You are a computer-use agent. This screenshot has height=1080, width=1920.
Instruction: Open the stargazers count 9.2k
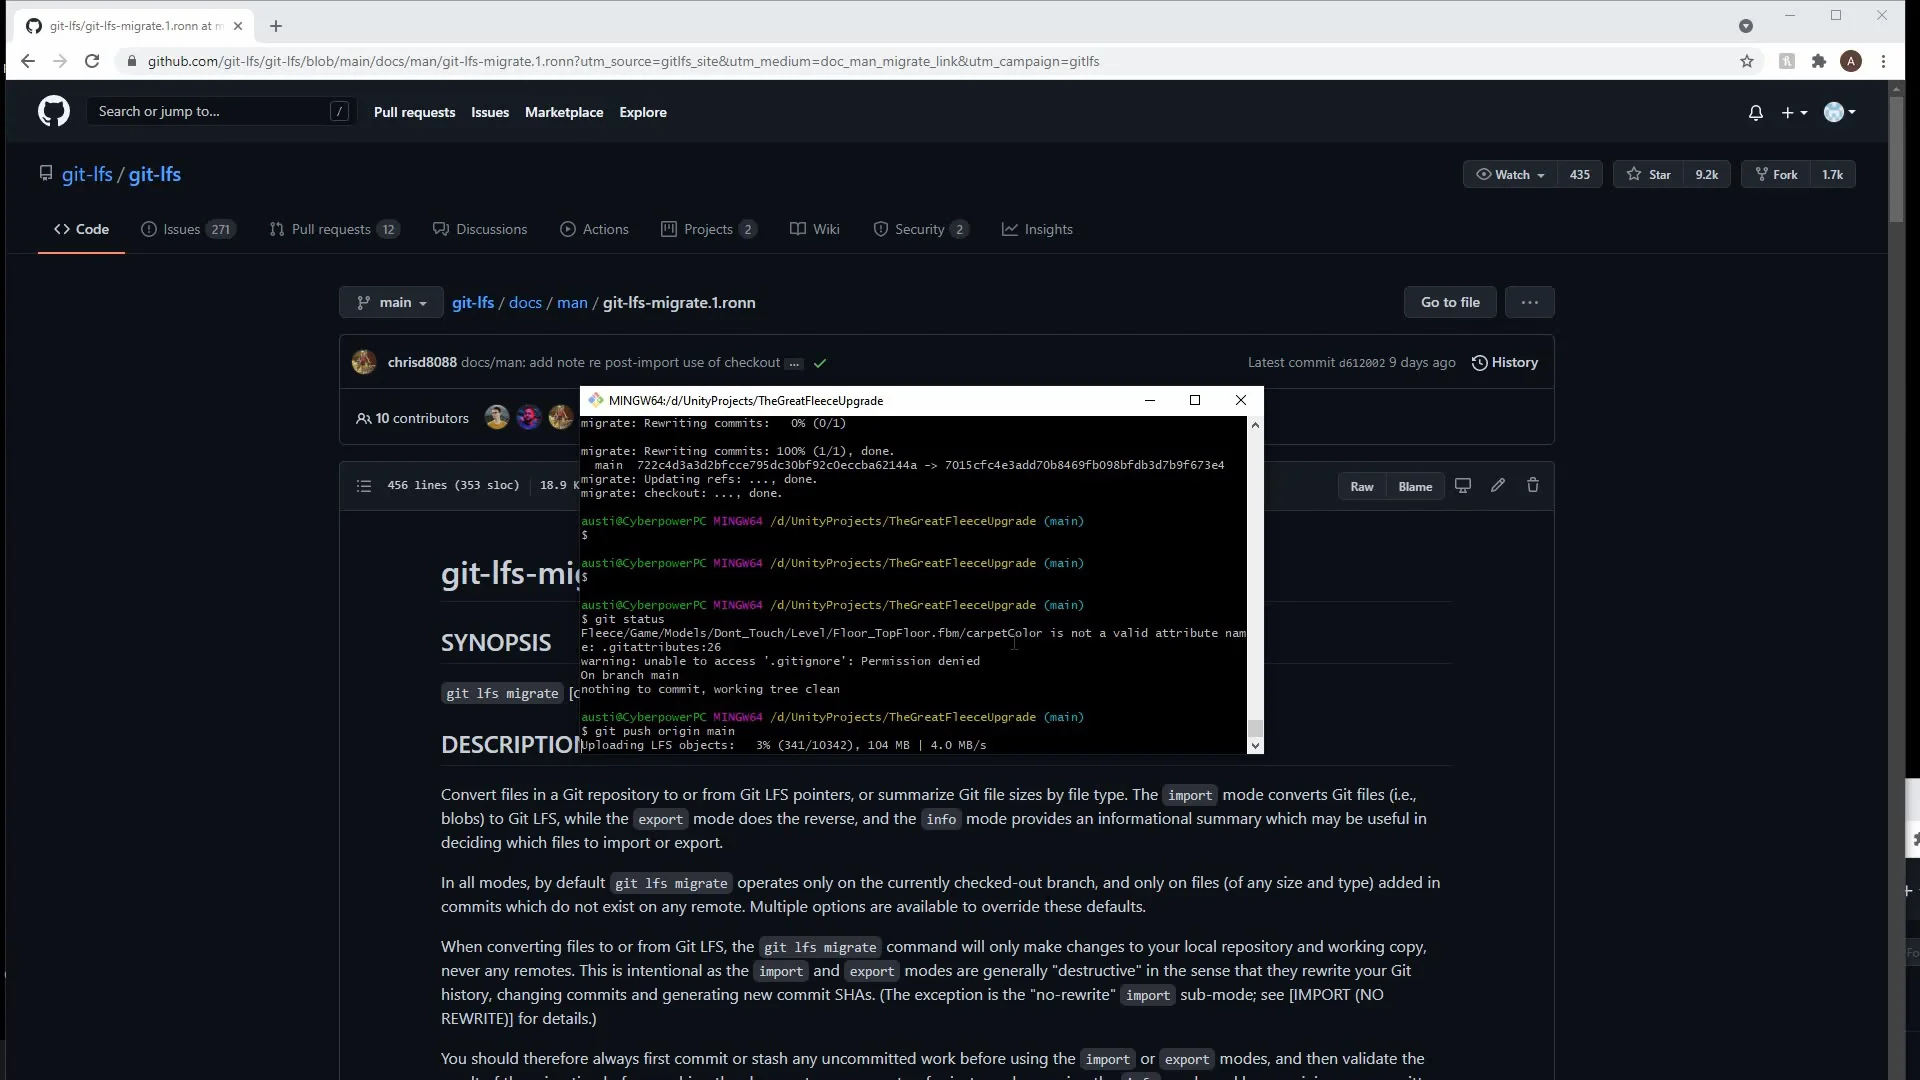click(x=1707, y=174)
